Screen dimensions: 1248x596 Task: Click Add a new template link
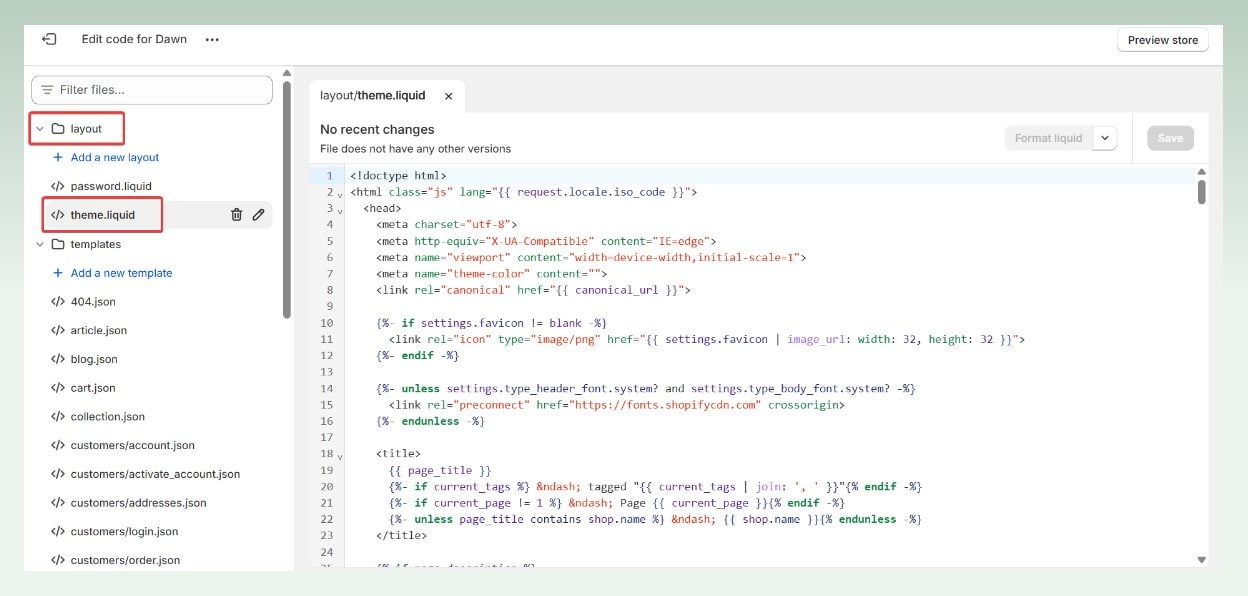click(x=122, y=273)
